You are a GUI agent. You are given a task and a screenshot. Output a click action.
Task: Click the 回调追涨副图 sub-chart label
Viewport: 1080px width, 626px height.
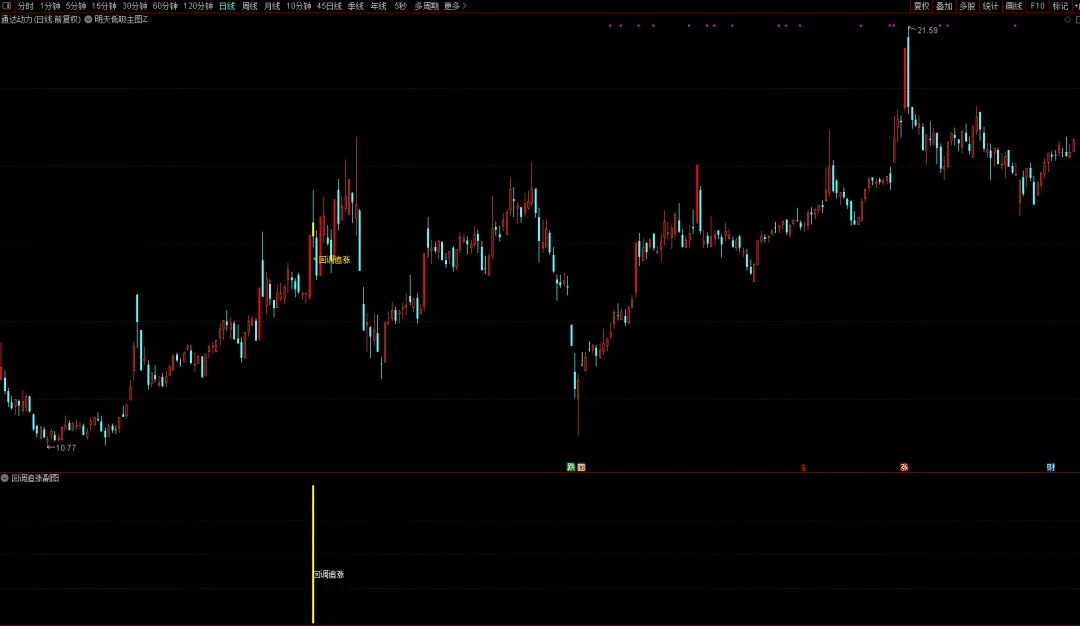tap(35, 478)
